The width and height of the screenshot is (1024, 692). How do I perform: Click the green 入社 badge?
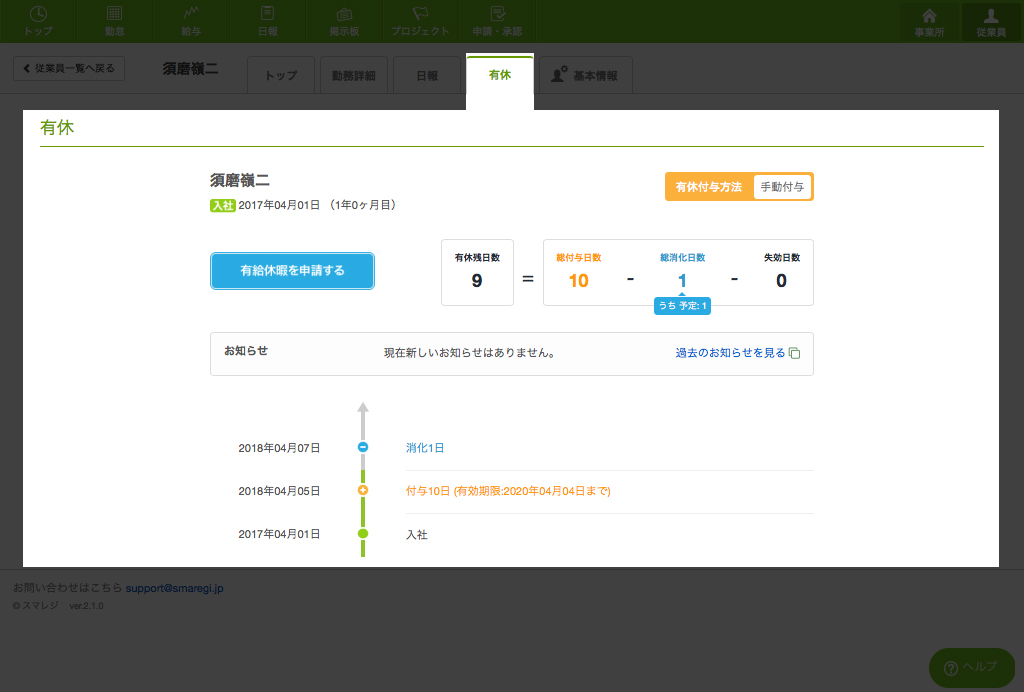pos(223,205)
